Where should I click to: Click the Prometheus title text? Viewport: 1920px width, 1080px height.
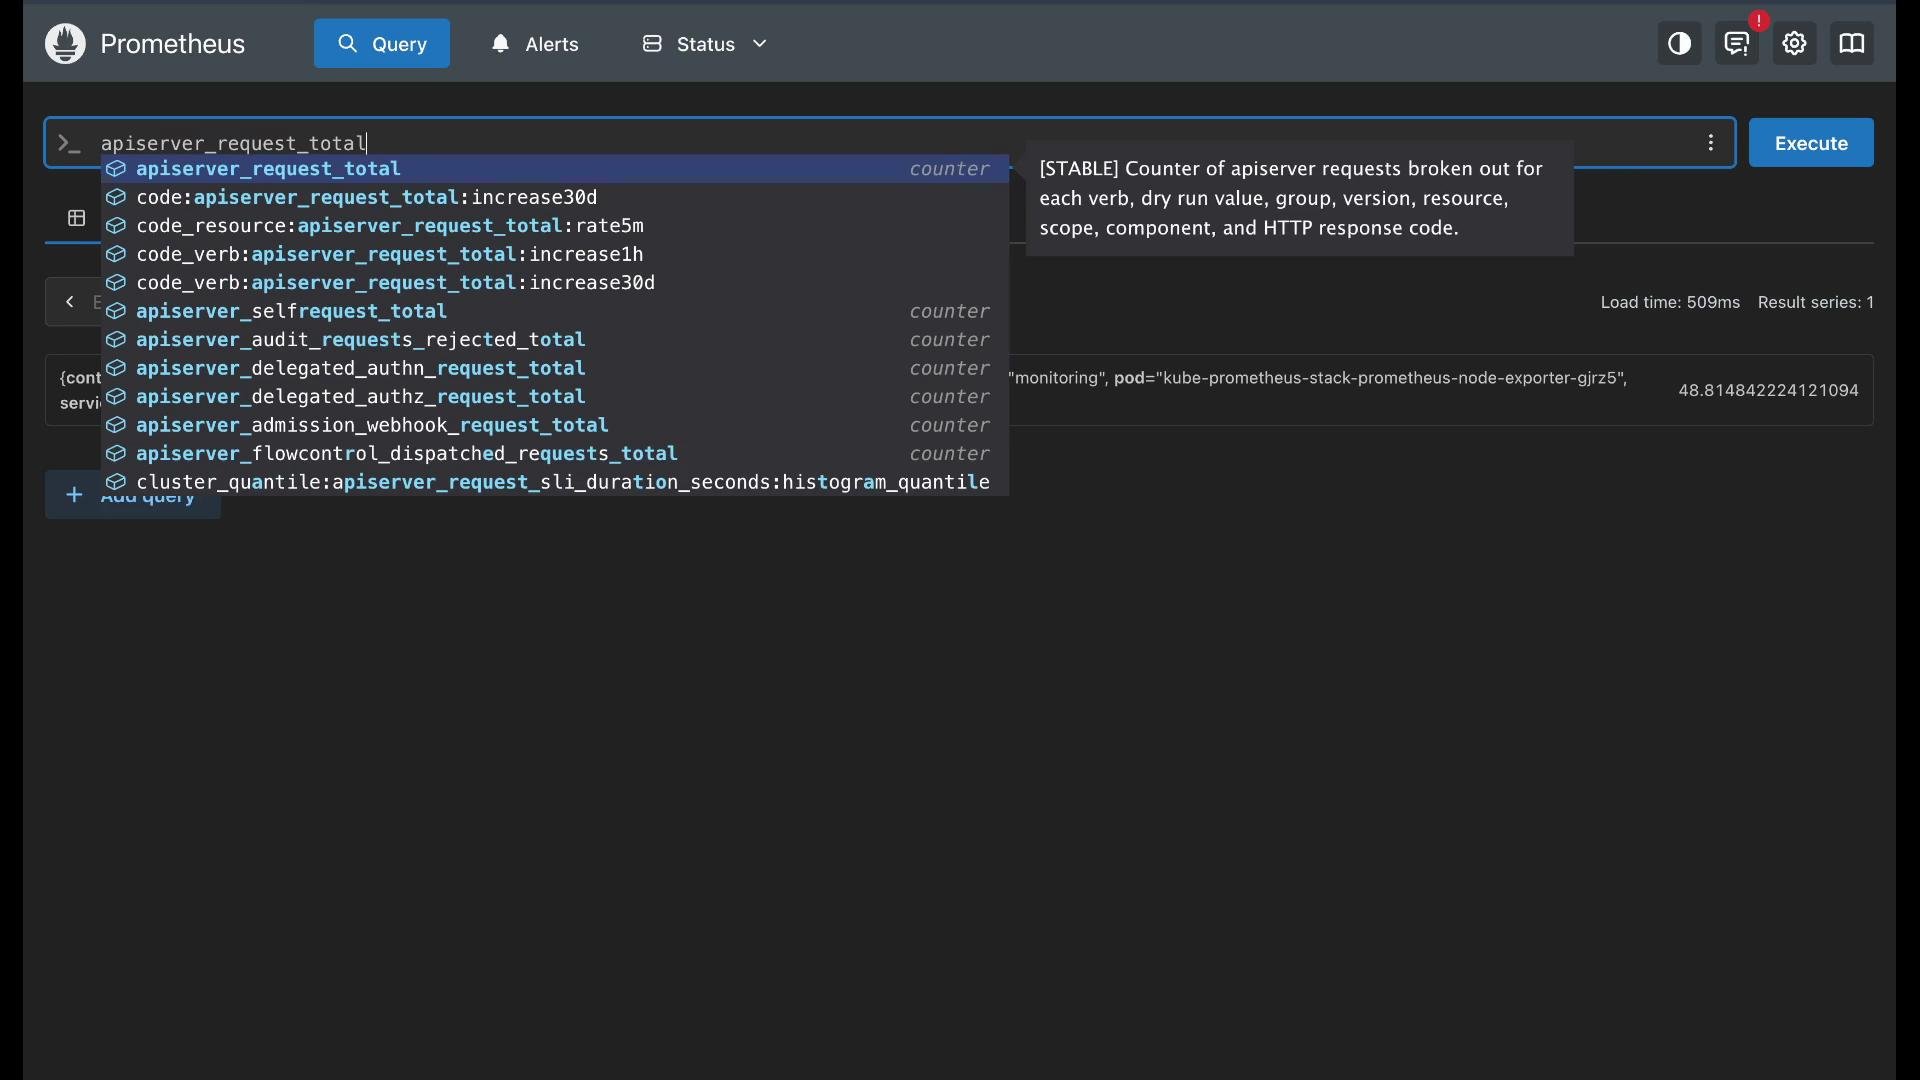[x=173, y=44]
